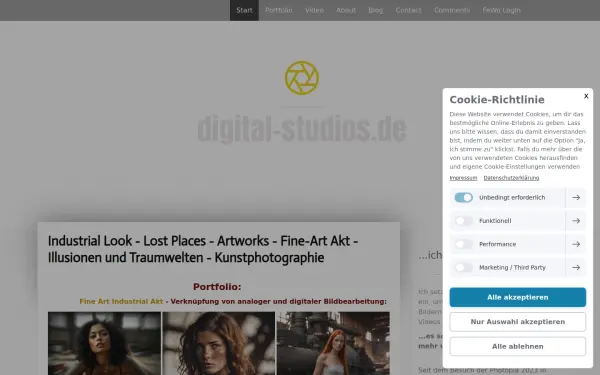This screenshot has height=375, width=600.
Task: Open the Blog menu item
Action: 376,10
